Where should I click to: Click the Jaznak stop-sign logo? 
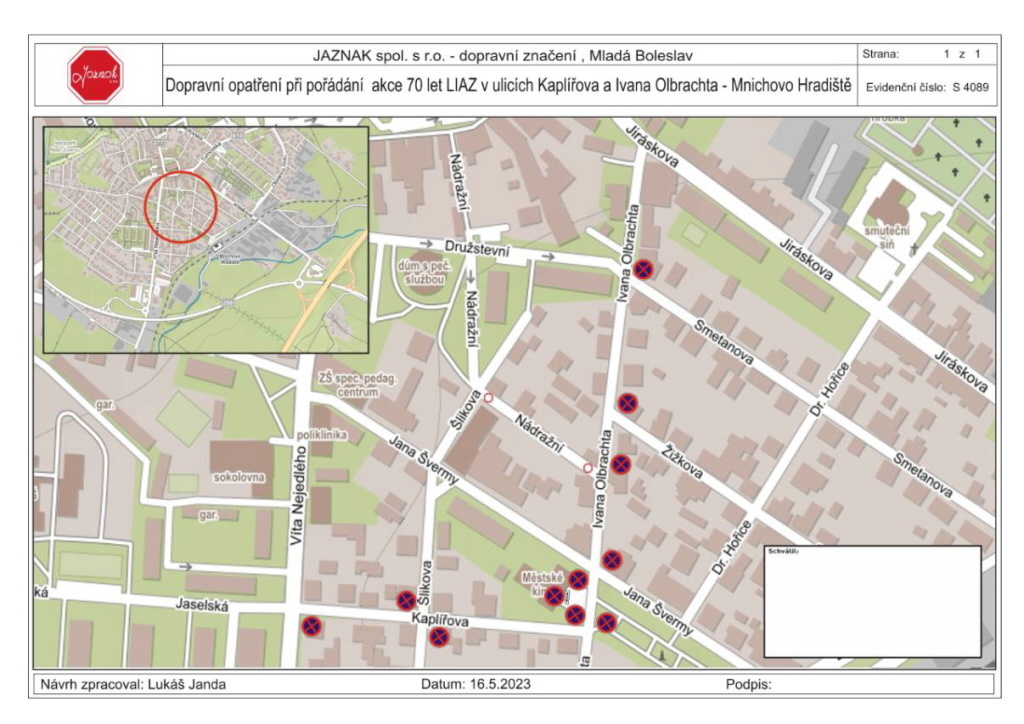[94, 75]
